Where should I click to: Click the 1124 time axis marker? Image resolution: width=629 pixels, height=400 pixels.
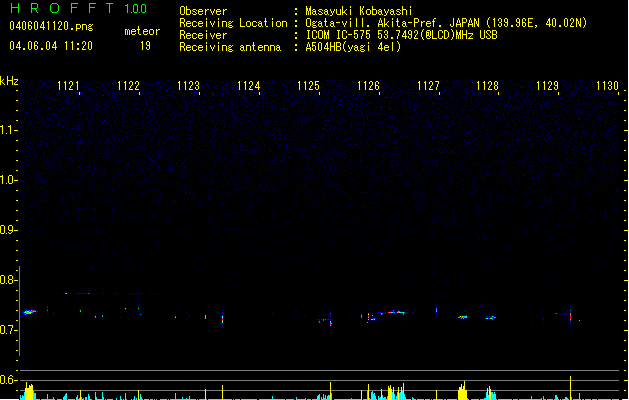248,86
